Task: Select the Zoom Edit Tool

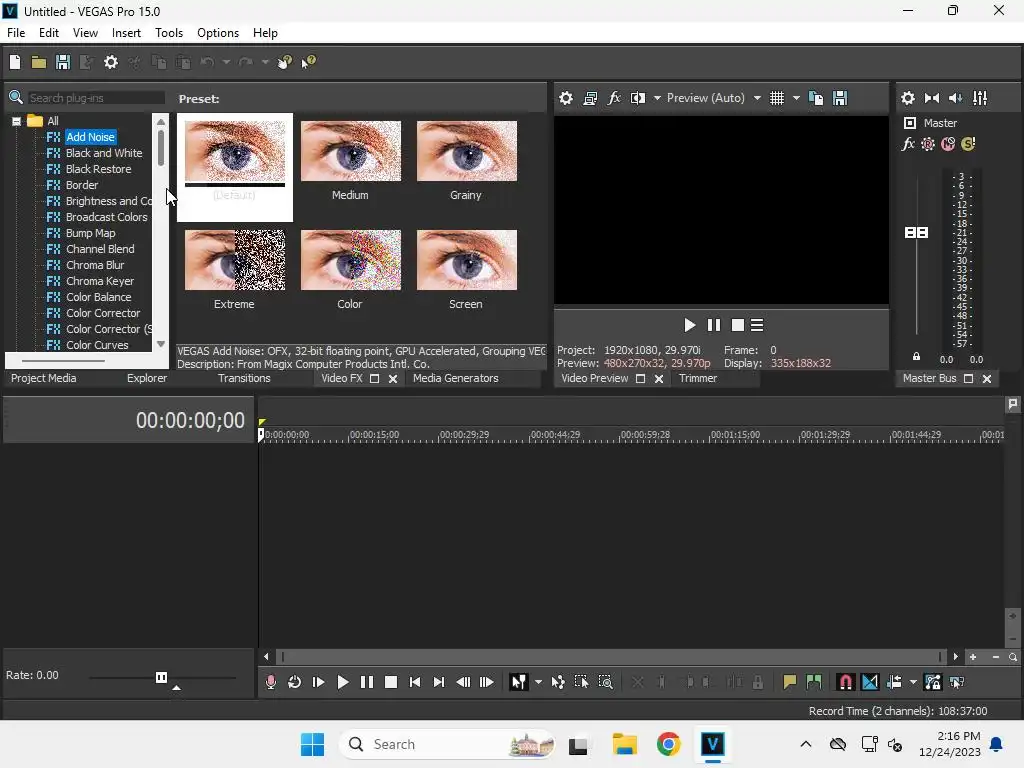Action: pos(605,682)
